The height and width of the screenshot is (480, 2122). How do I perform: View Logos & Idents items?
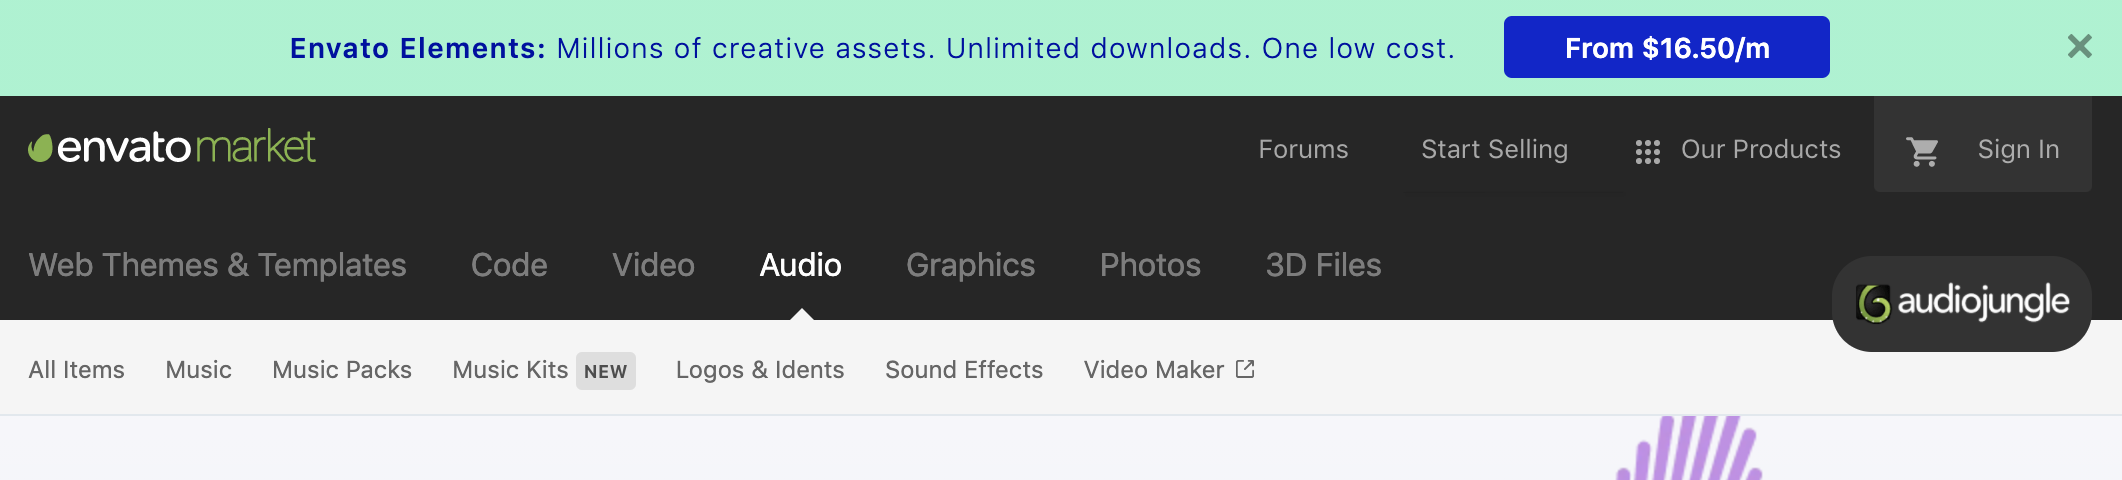759,370
